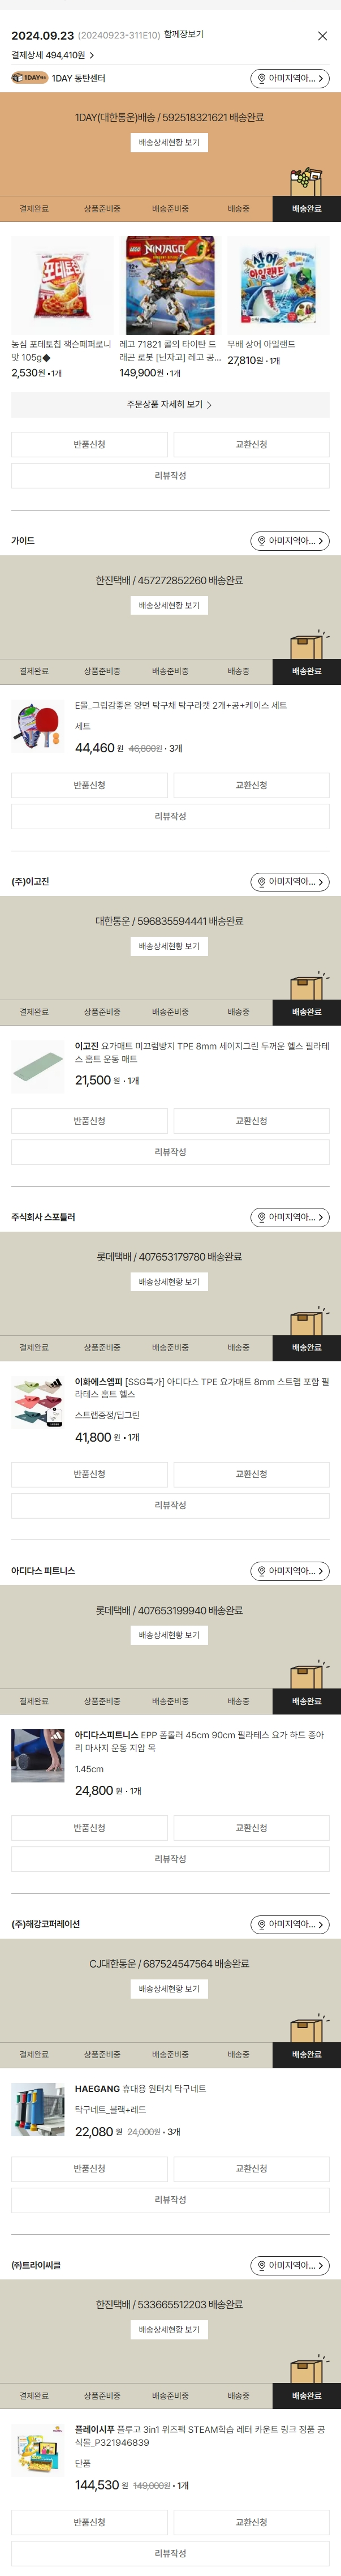Viewport: 341px width, 2576px height.
Task: Select 결제완료 step under 한진택배 457272852260
Action: (34, 671)
